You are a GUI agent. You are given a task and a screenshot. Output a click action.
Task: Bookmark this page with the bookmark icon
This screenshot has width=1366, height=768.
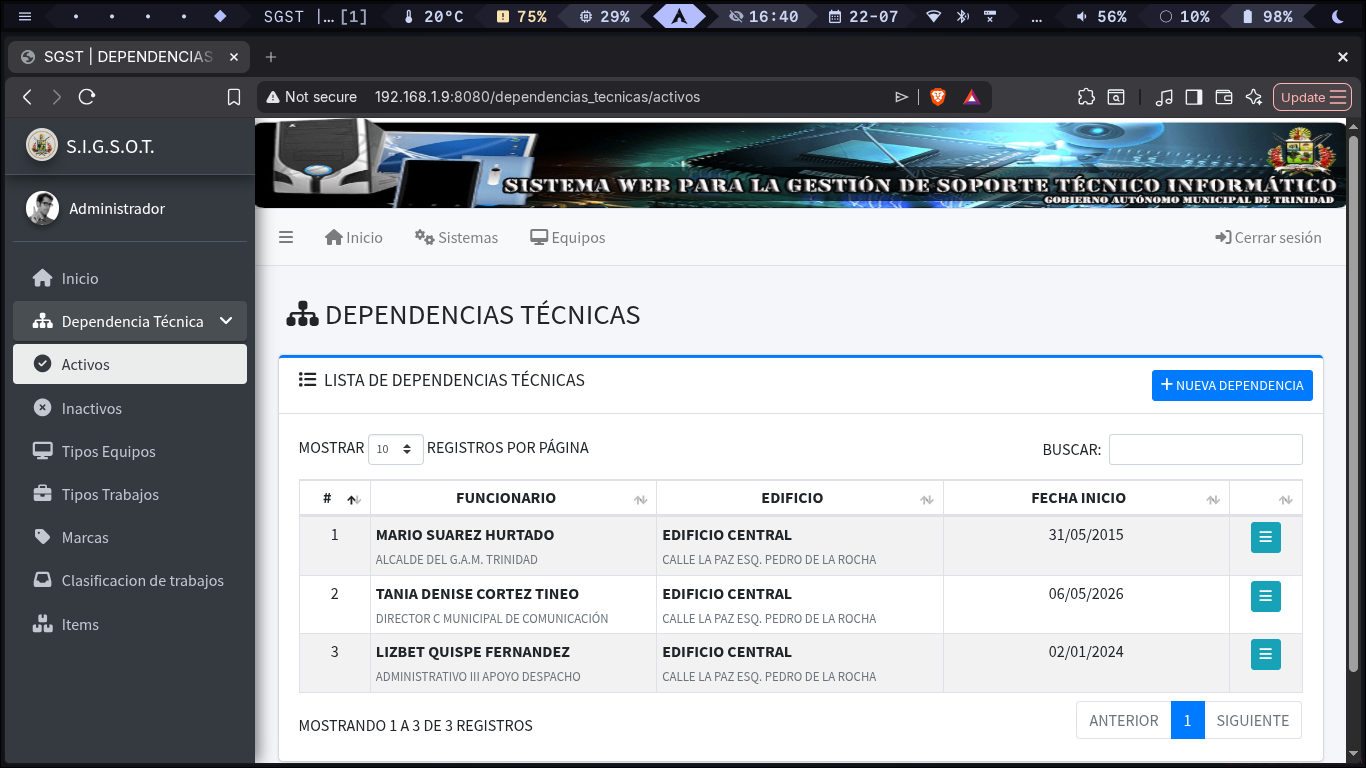[x=234, y=97]
